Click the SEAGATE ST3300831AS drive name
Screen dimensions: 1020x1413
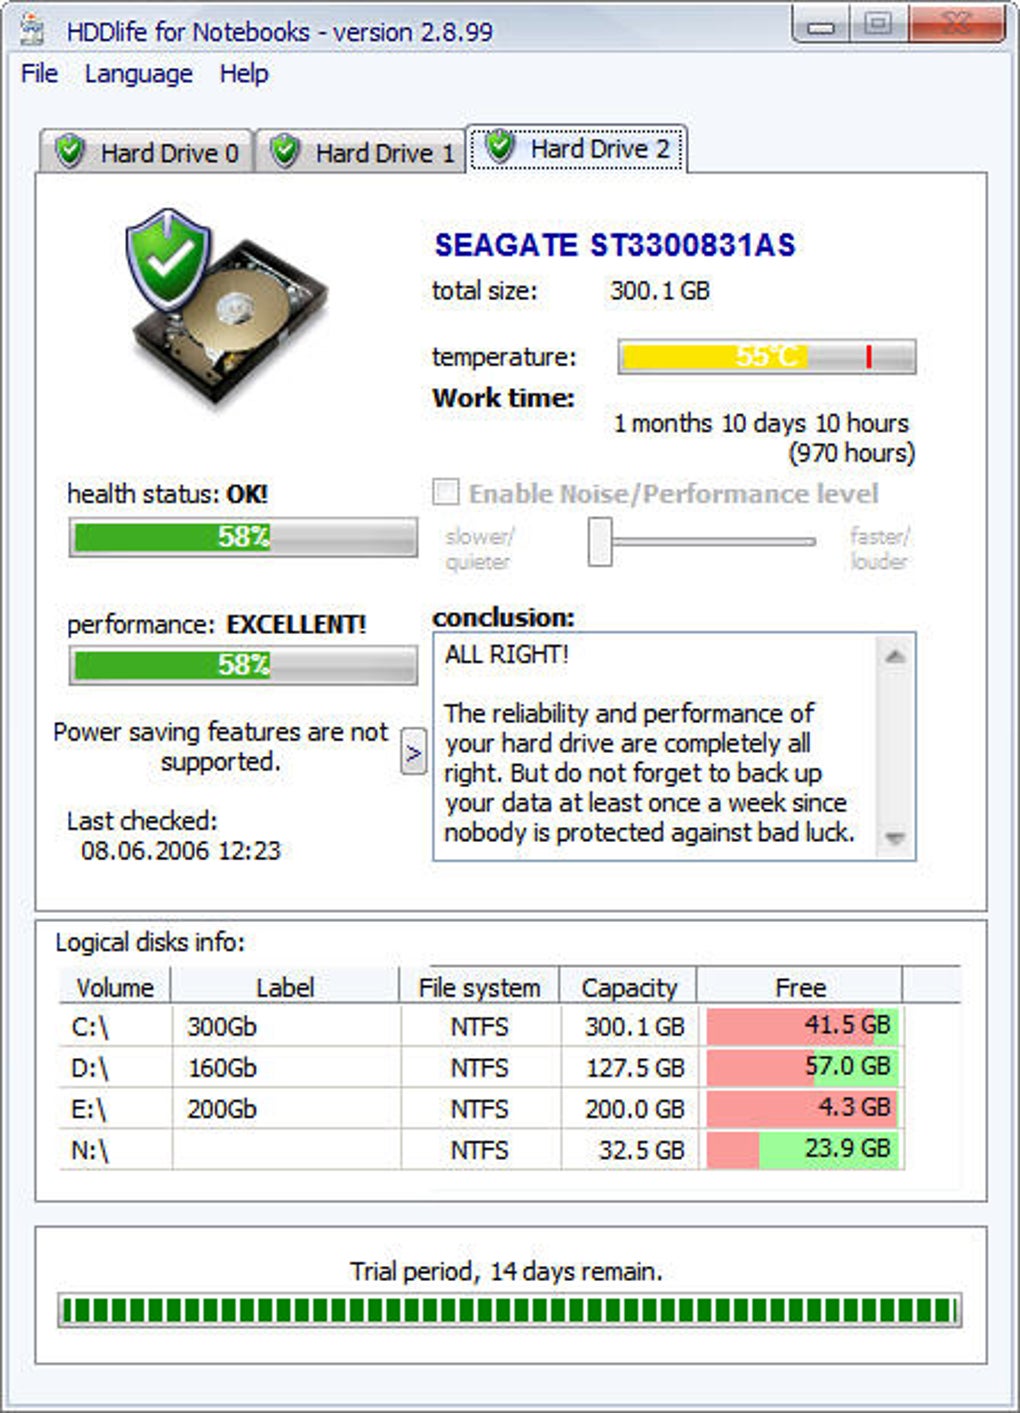[615, 245]
